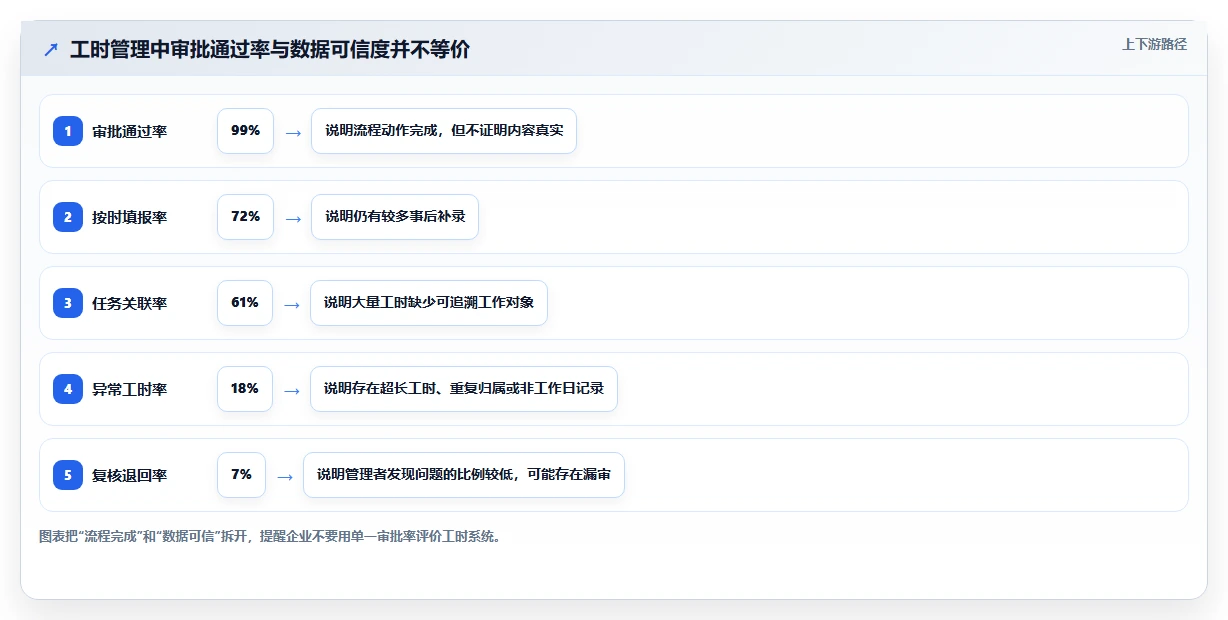Image resolution: width=1228 pixels, height=620 pixels.
Task: Click the 18% value chip
Action: 245,389
